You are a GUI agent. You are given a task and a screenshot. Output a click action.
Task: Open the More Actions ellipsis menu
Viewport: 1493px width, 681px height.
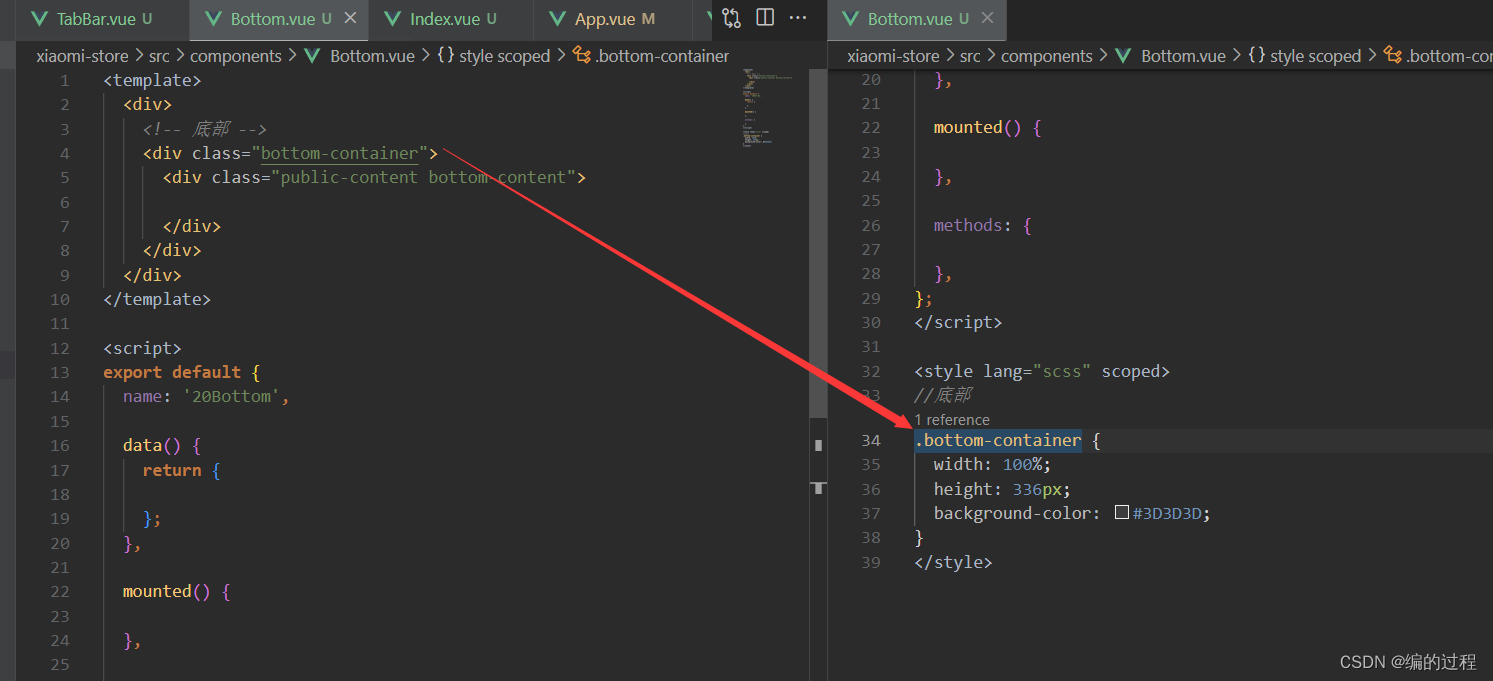pos(798,18)
